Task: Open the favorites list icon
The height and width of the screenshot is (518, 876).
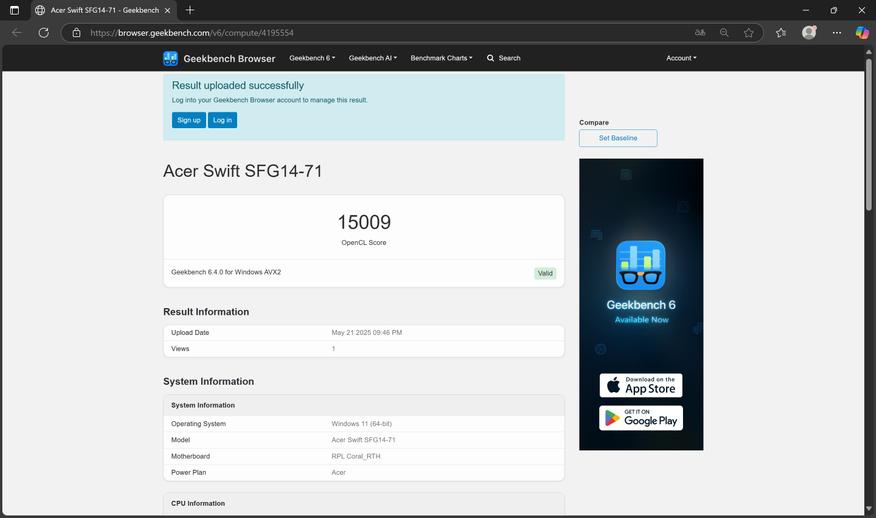Action: click(x=781, y=32)
